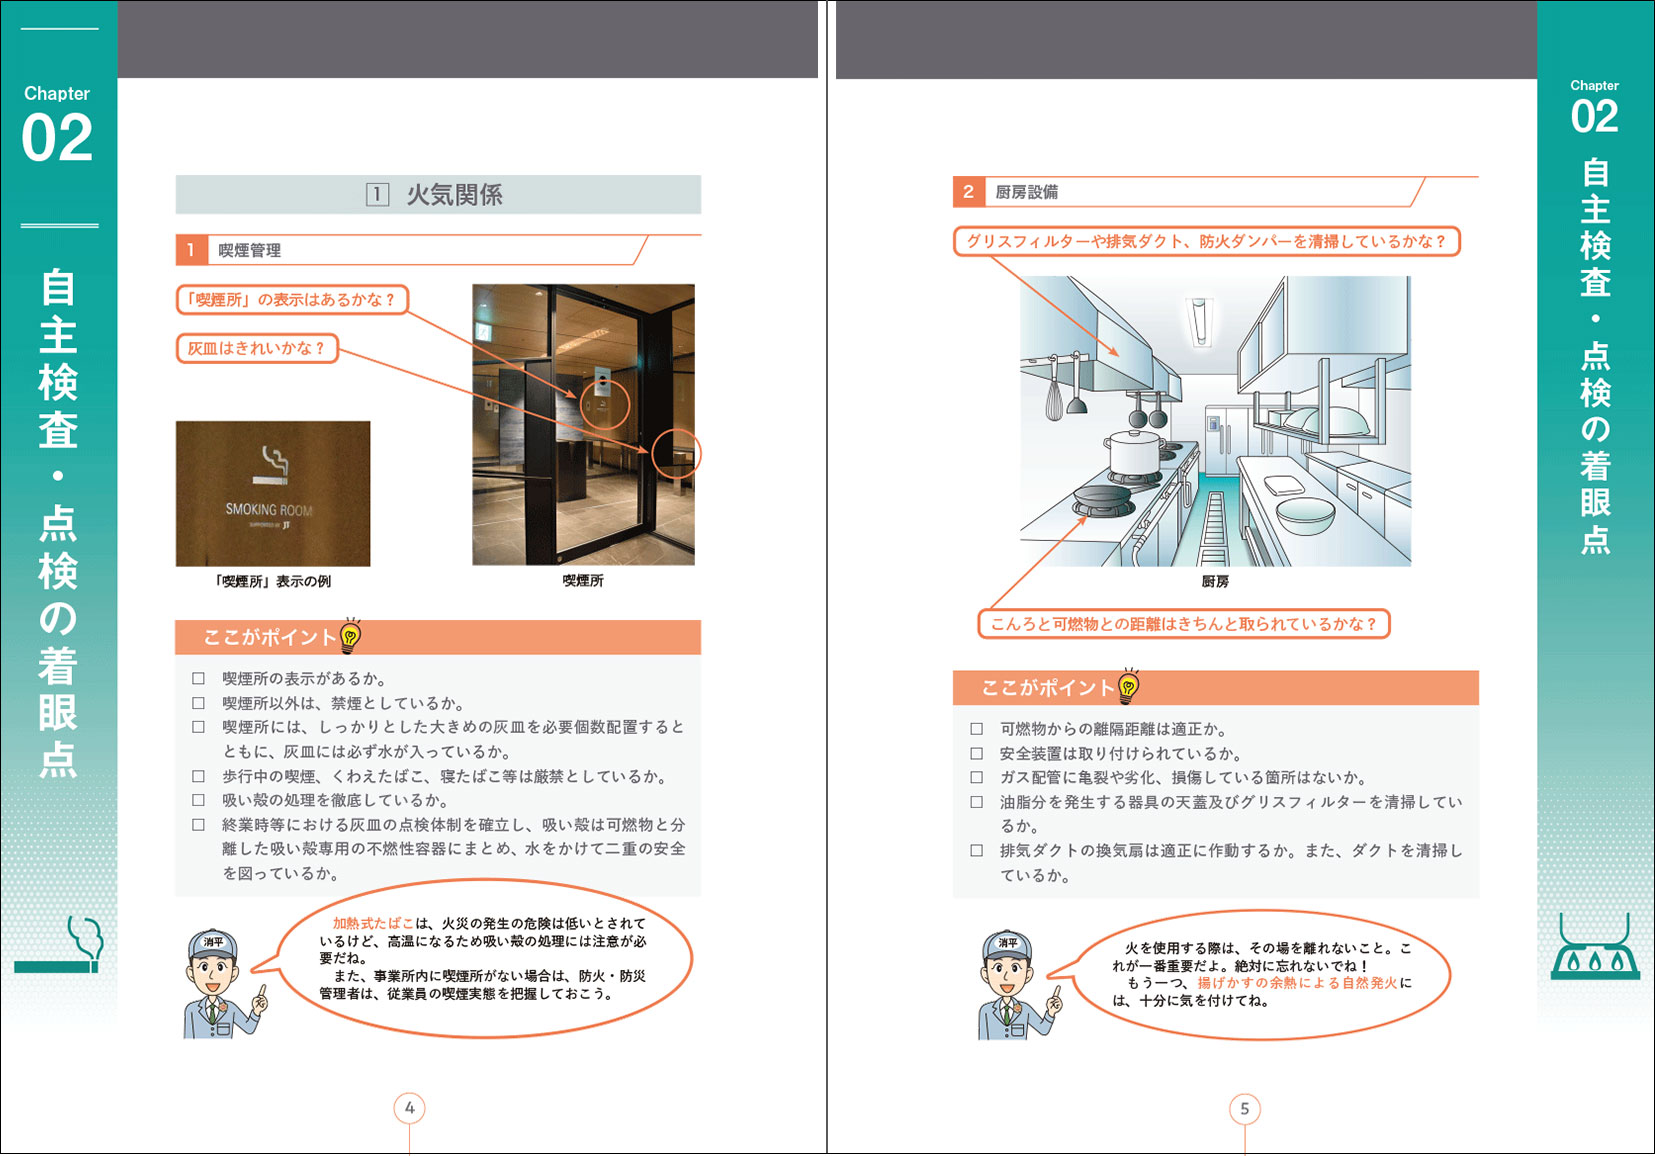Click the 厨房 caption under kitchen illustration

[x=1215, y=581]
